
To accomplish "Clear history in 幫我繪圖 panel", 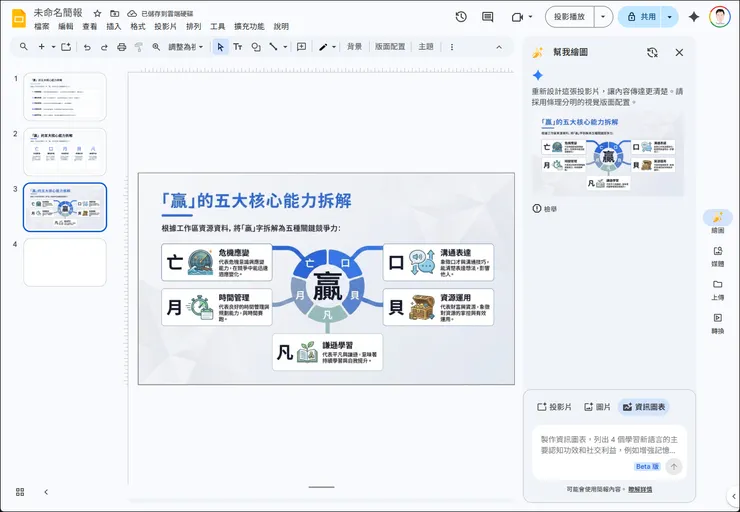I will (652, 52).
